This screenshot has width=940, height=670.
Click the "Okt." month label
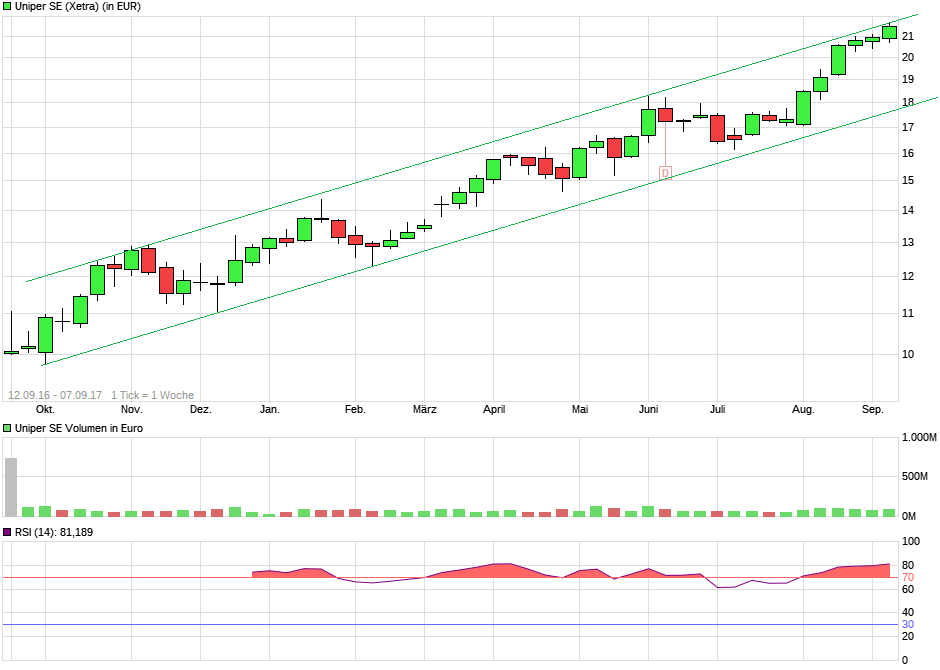coord(46,409)
